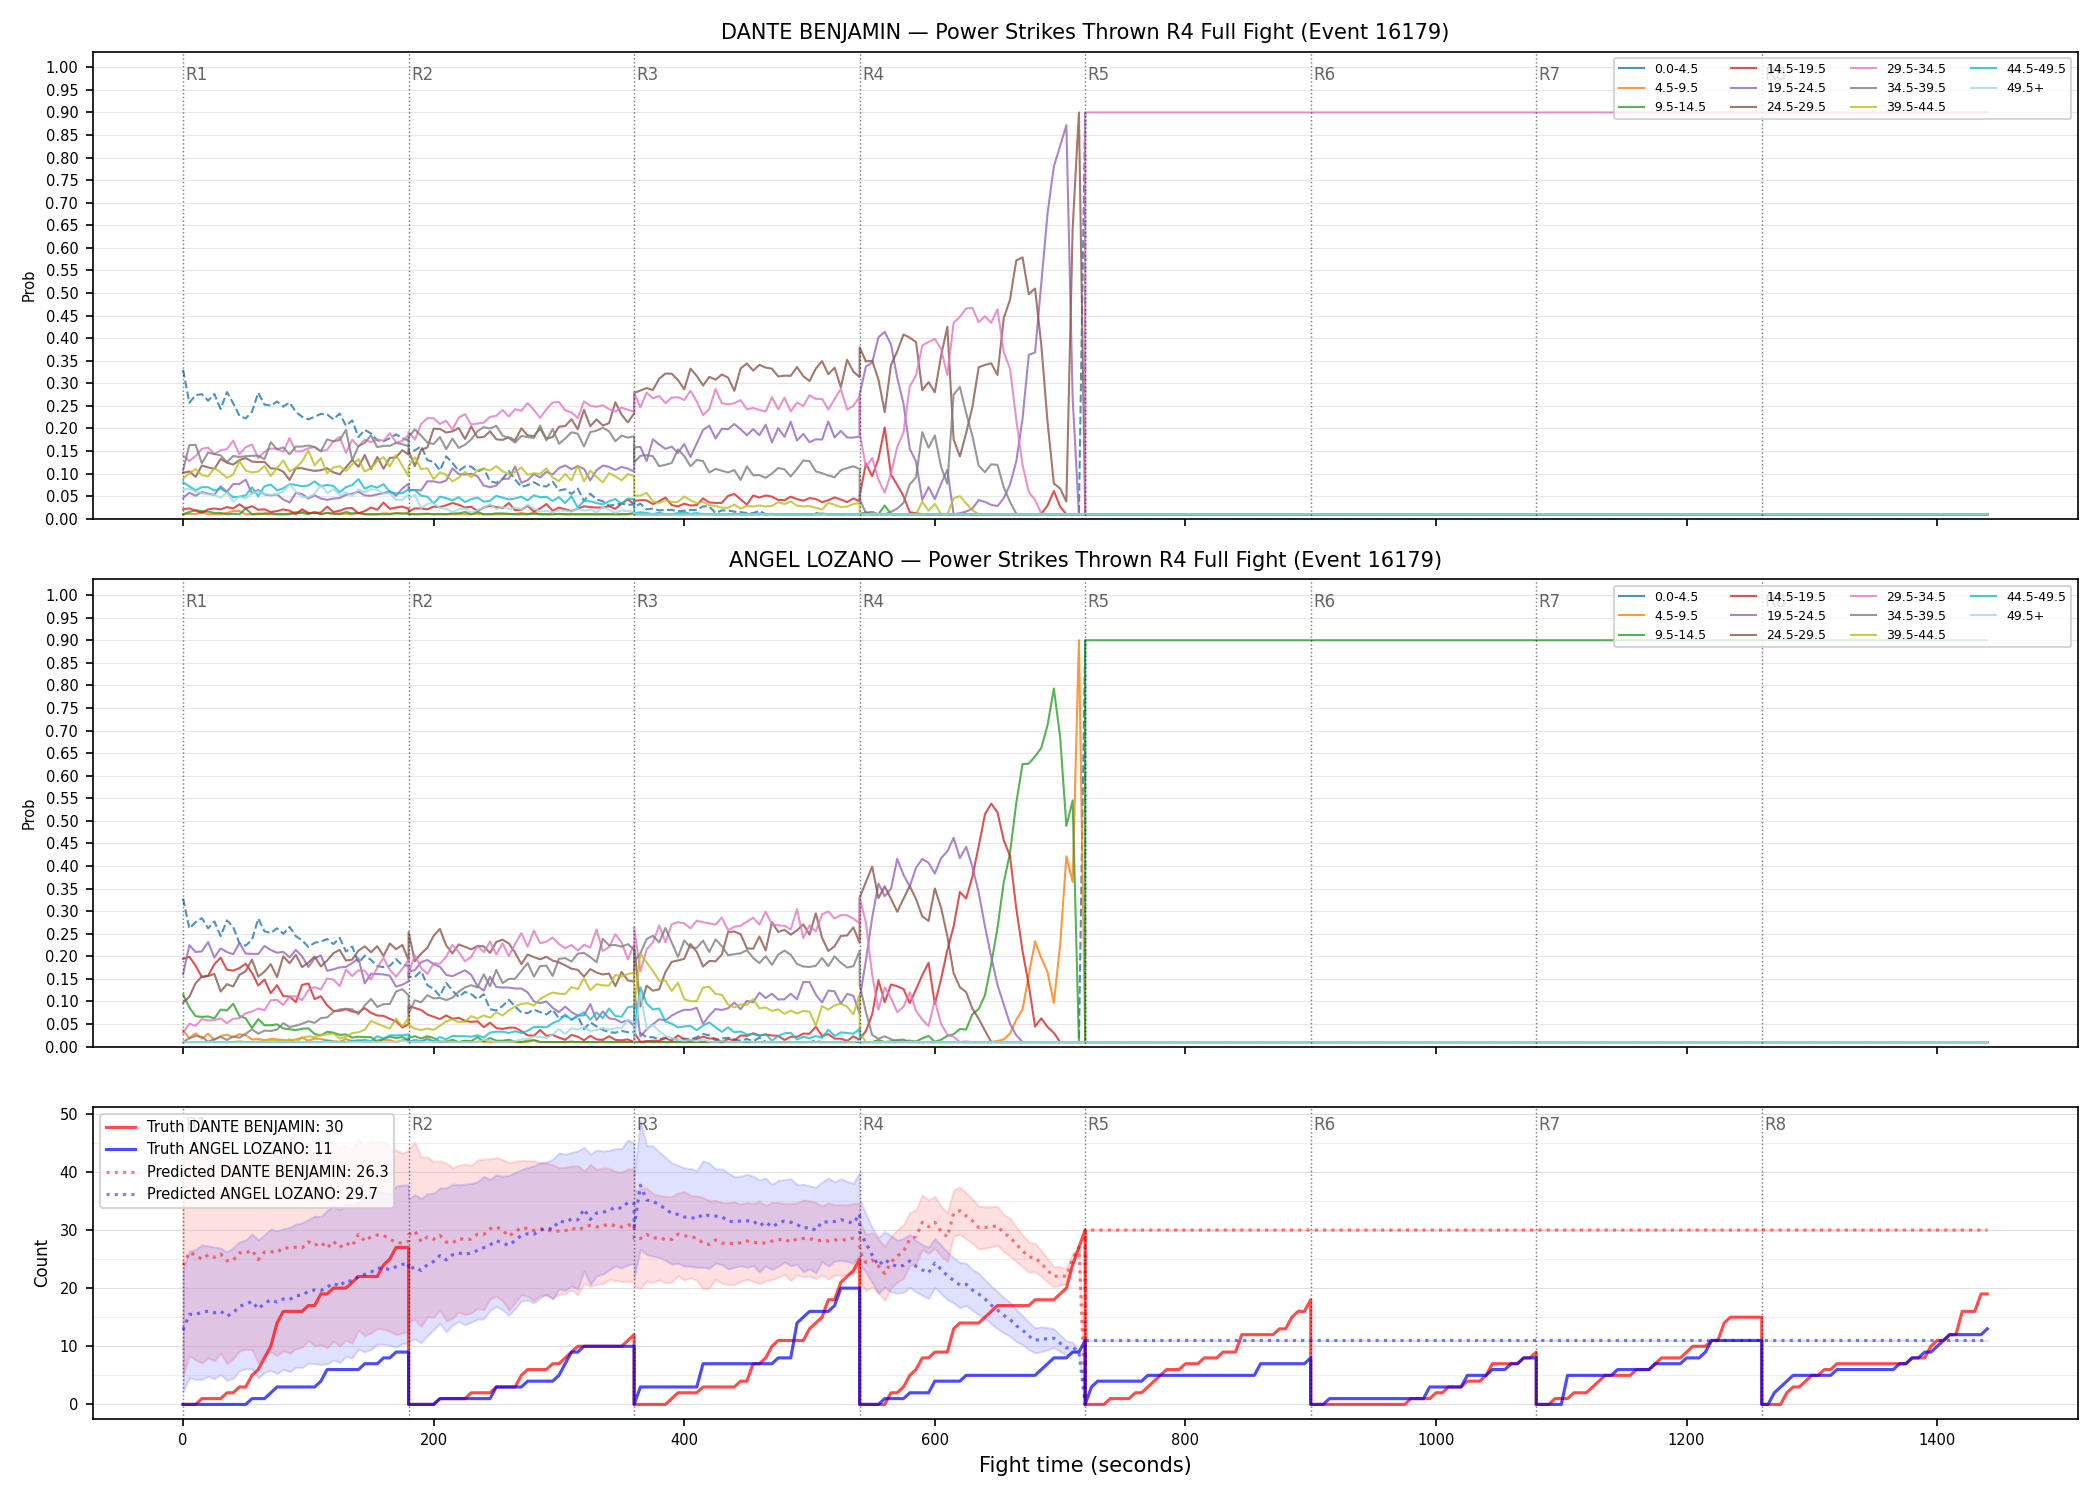Click '49.5+' in Dante Benjamin legend
2100x1500 pixels.
[2025, 88]
